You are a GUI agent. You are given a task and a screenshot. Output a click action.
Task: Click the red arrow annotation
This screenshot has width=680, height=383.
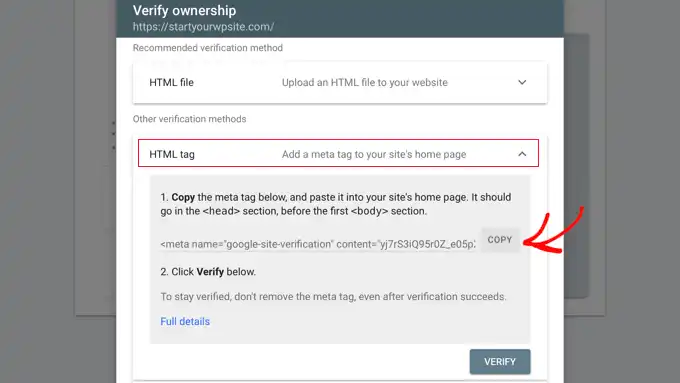point(554,230)
